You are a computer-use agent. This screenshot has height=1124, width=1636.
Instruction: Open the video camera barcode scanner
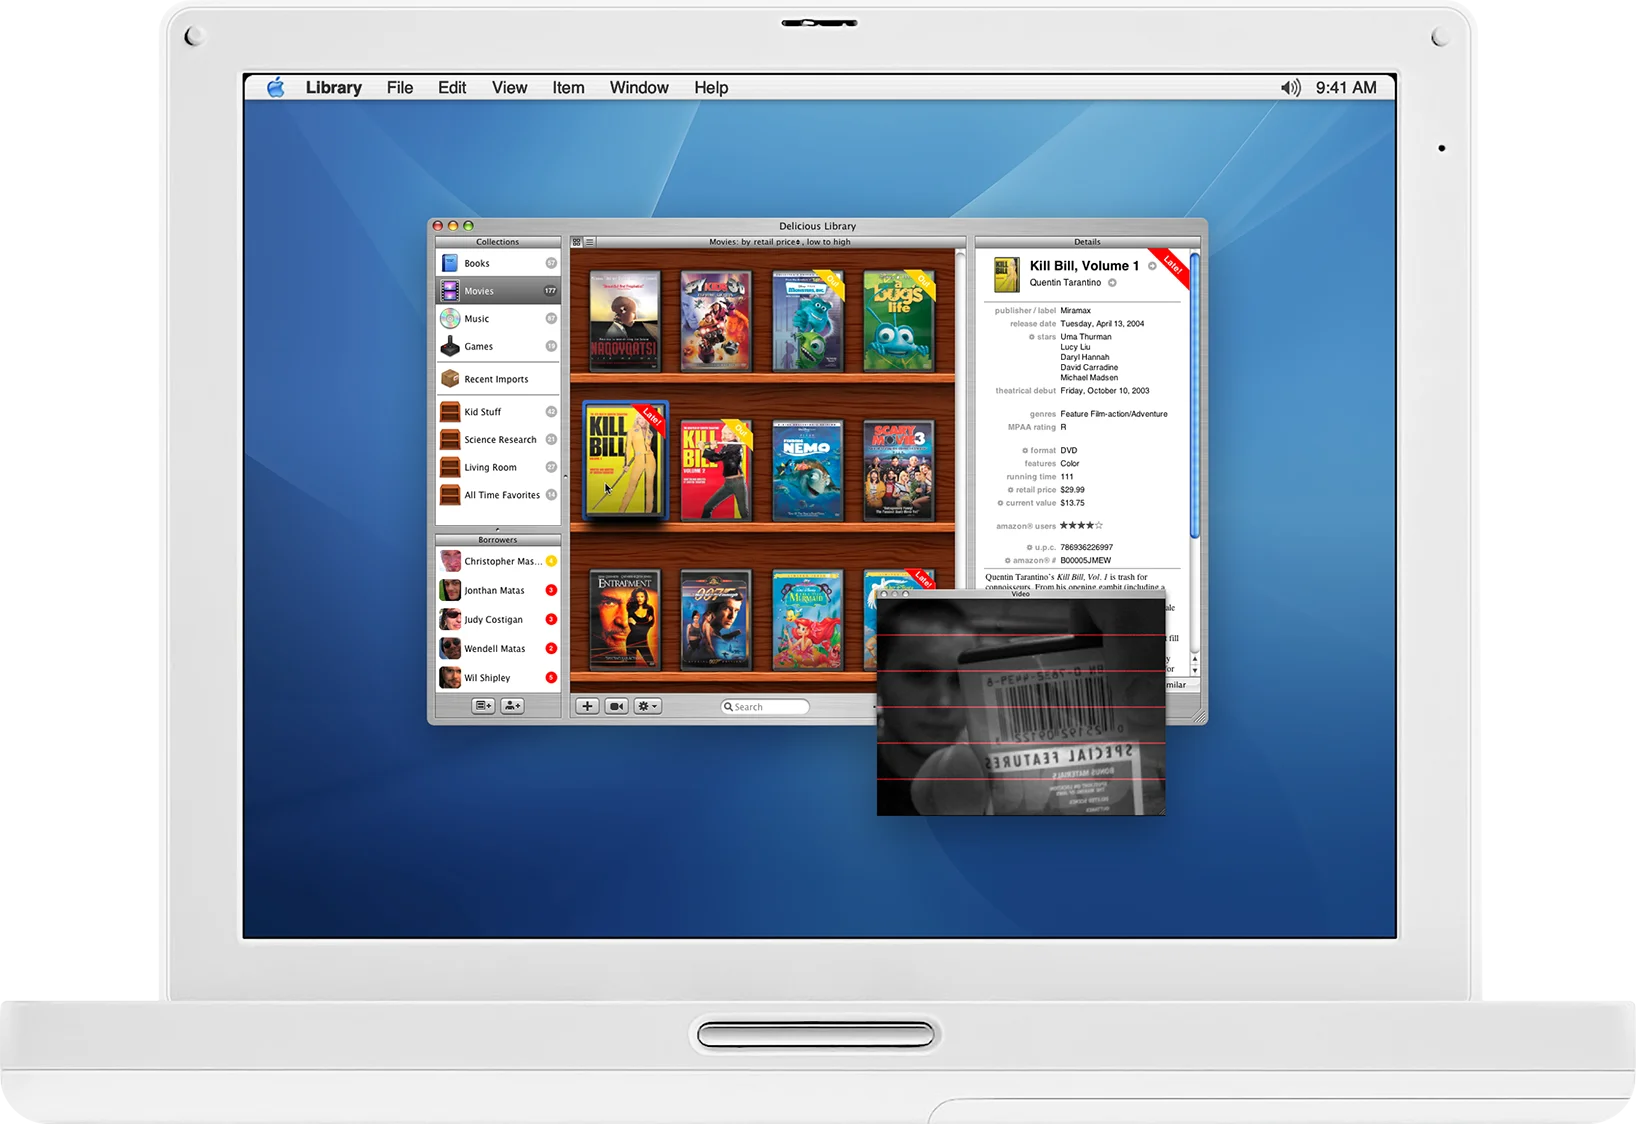coord(616,706)
